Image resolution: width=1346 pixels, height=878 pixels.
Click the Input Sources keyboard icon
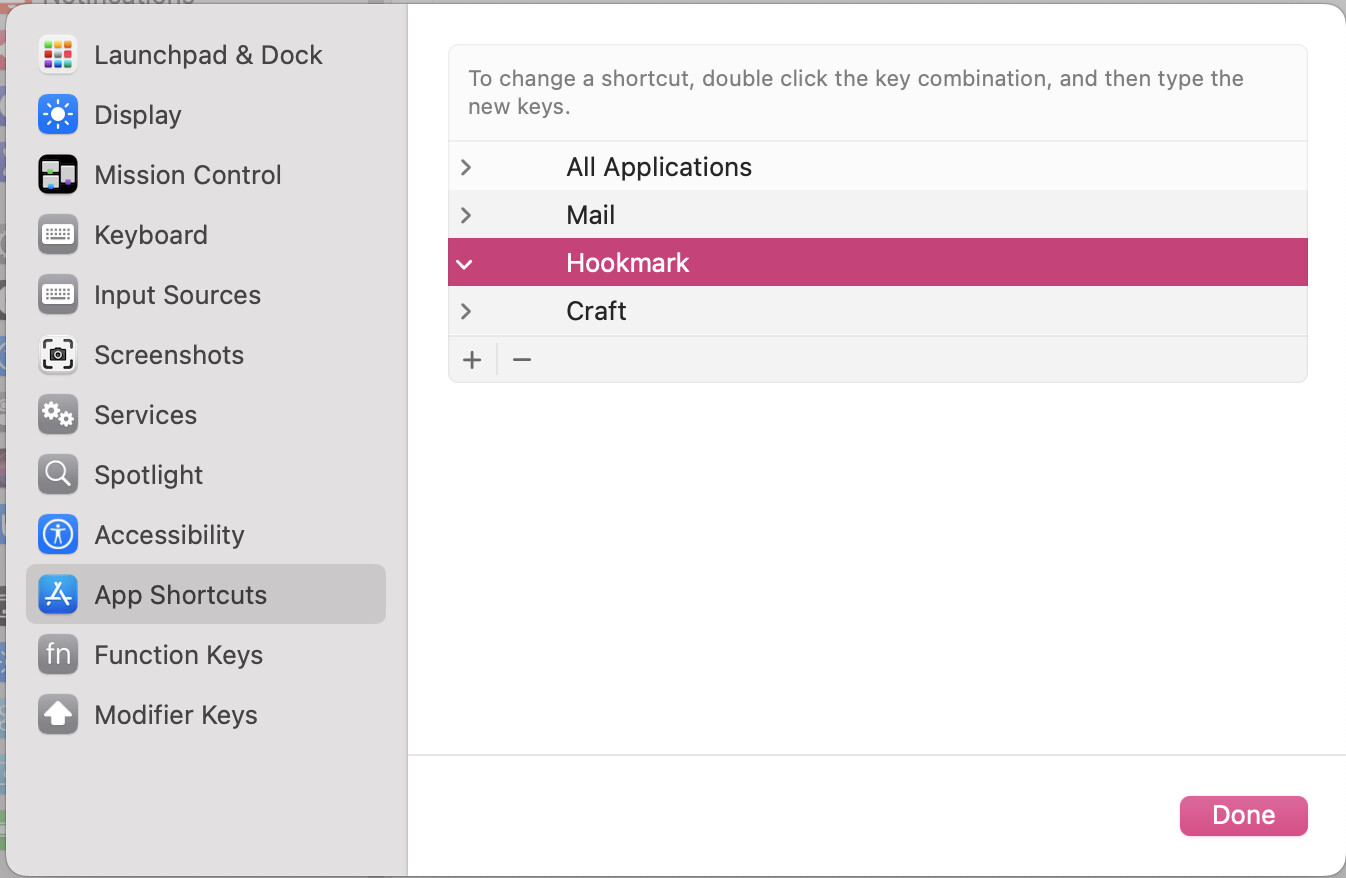(58, 295)
